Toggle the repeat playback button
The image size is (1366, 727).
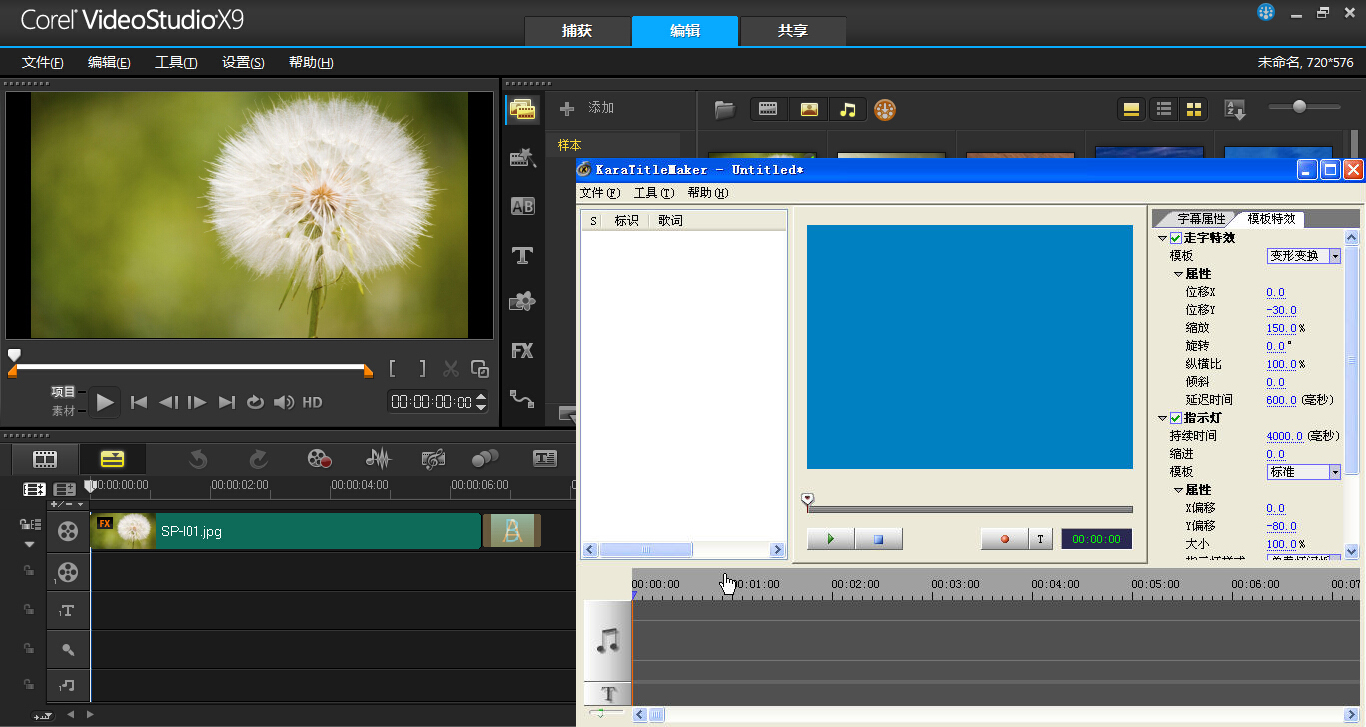pos(255,402)
